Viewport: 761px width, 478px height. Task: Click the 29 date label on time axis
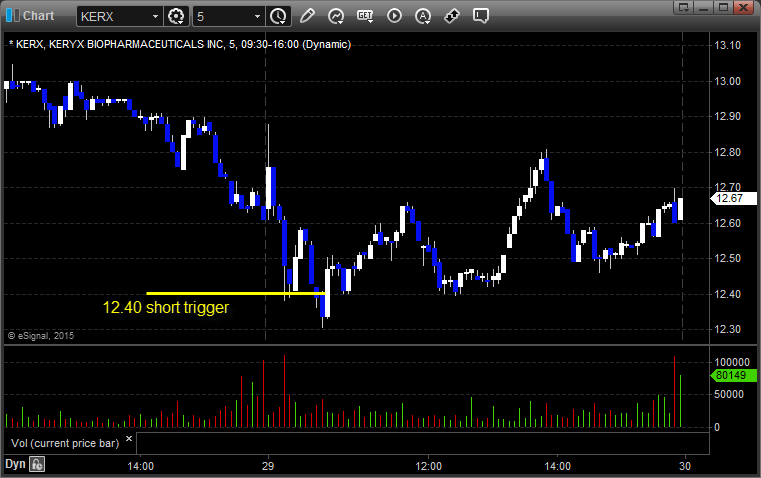[x=268, y=466]
